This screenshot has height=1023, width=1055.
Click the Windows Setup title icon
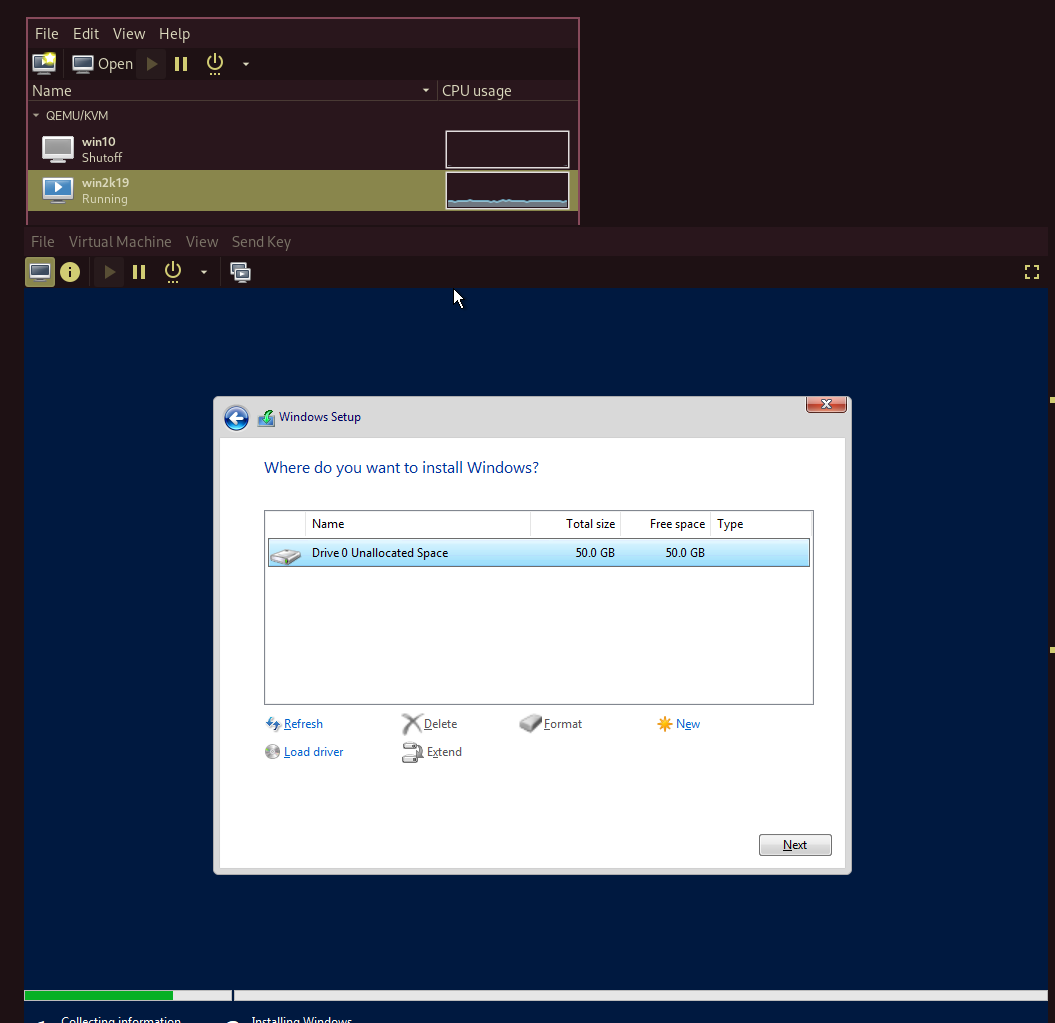266,418
